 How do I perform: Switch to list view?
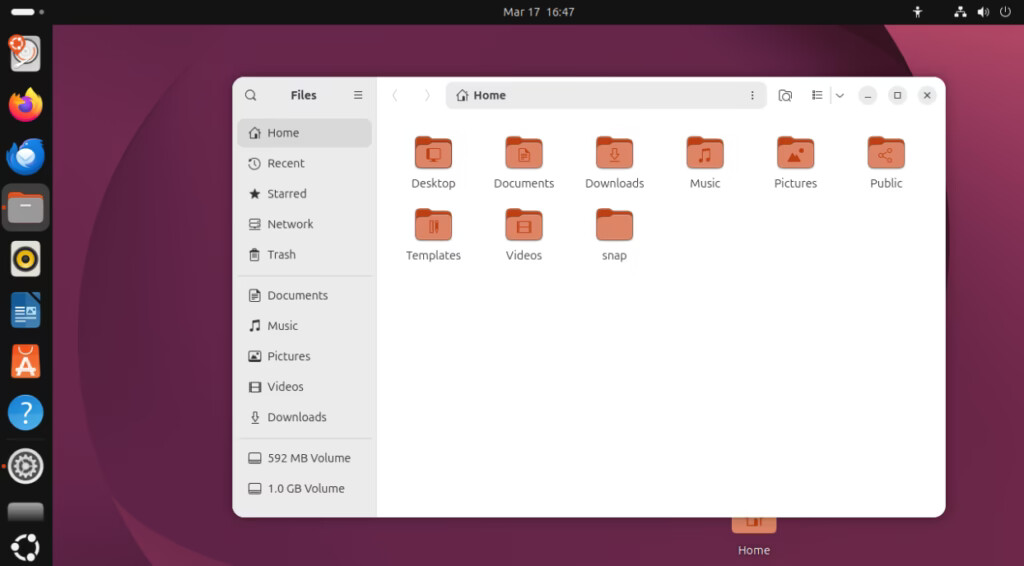coord(817,95)
